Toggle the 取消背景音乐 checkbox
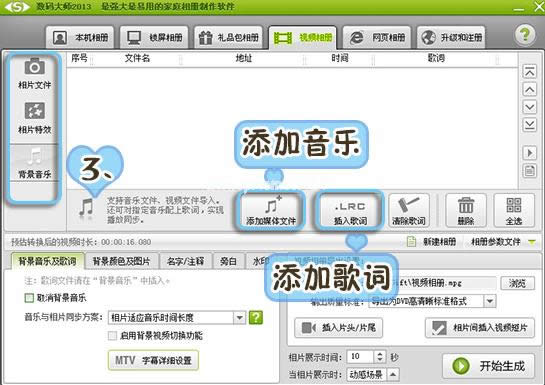This screenshot has width=545, height=385. click(x=29, y=298)
